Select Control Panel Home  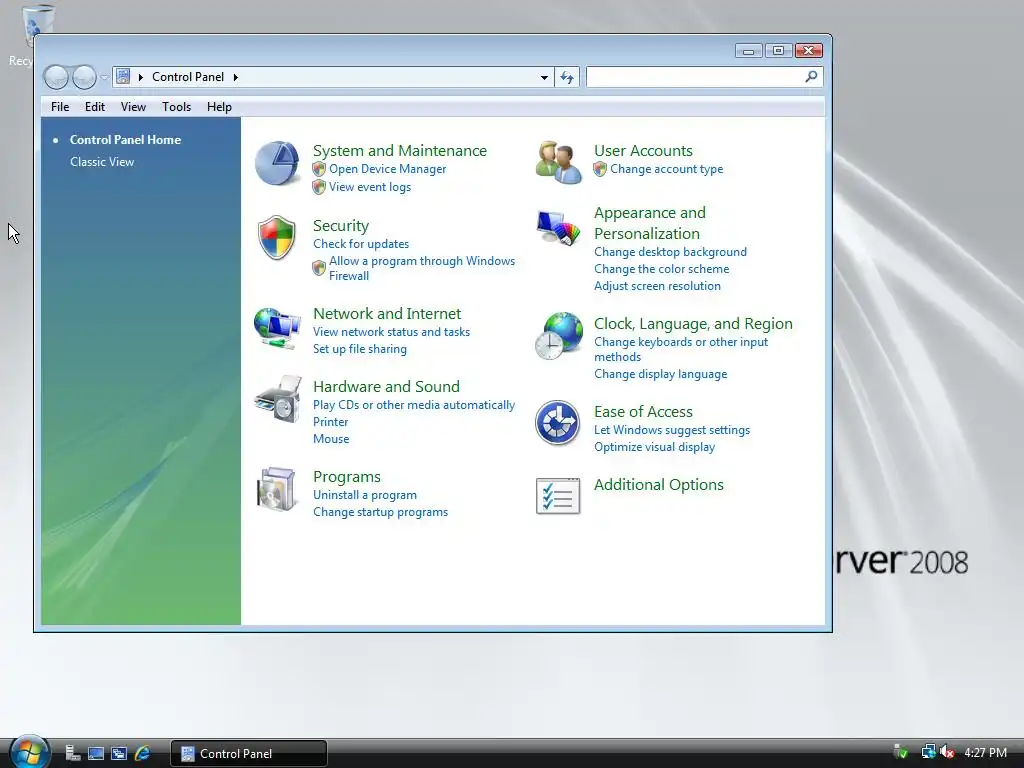coord(125,140)
